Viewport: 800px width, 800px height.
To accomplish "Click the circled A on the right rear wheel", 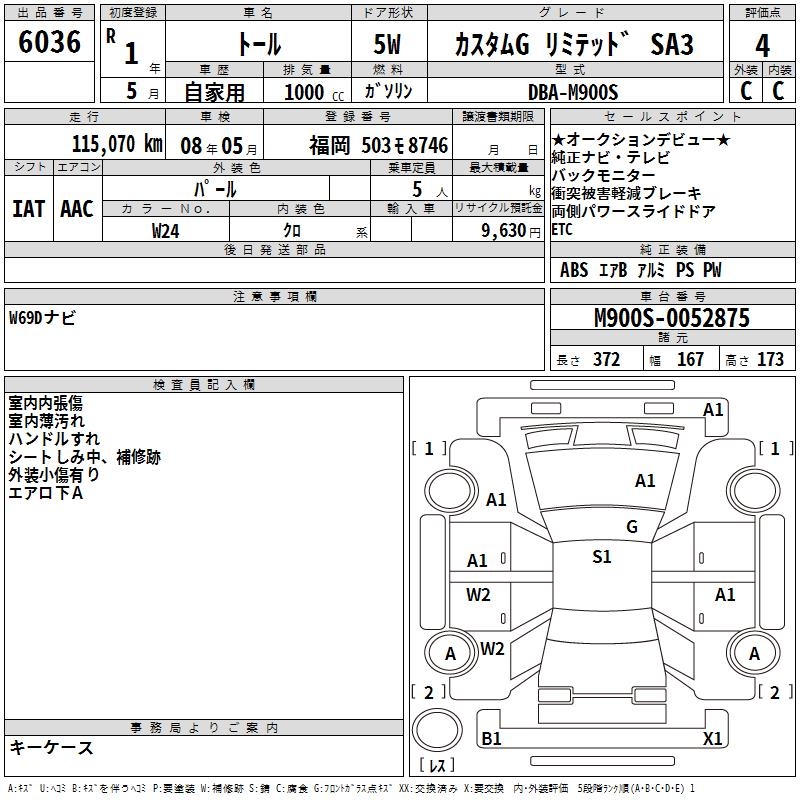I will coord(756,653).
